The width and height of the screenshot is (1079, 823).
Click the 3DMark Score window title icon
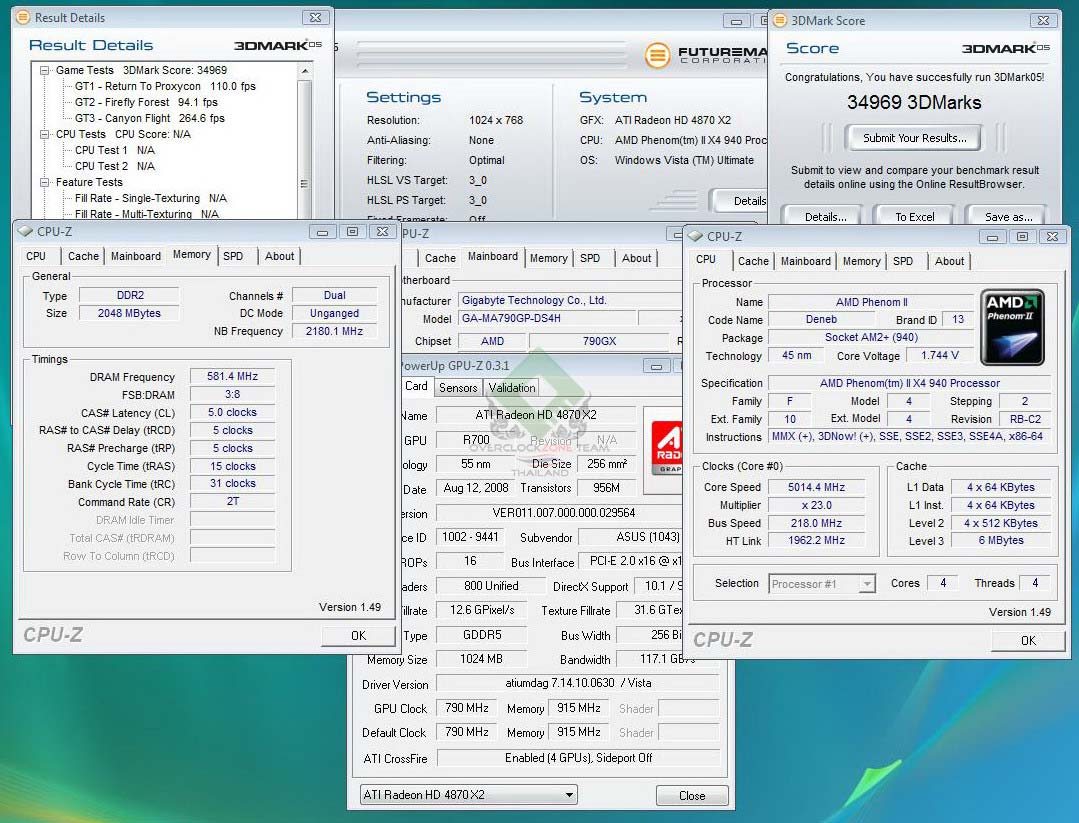[780, 21]
